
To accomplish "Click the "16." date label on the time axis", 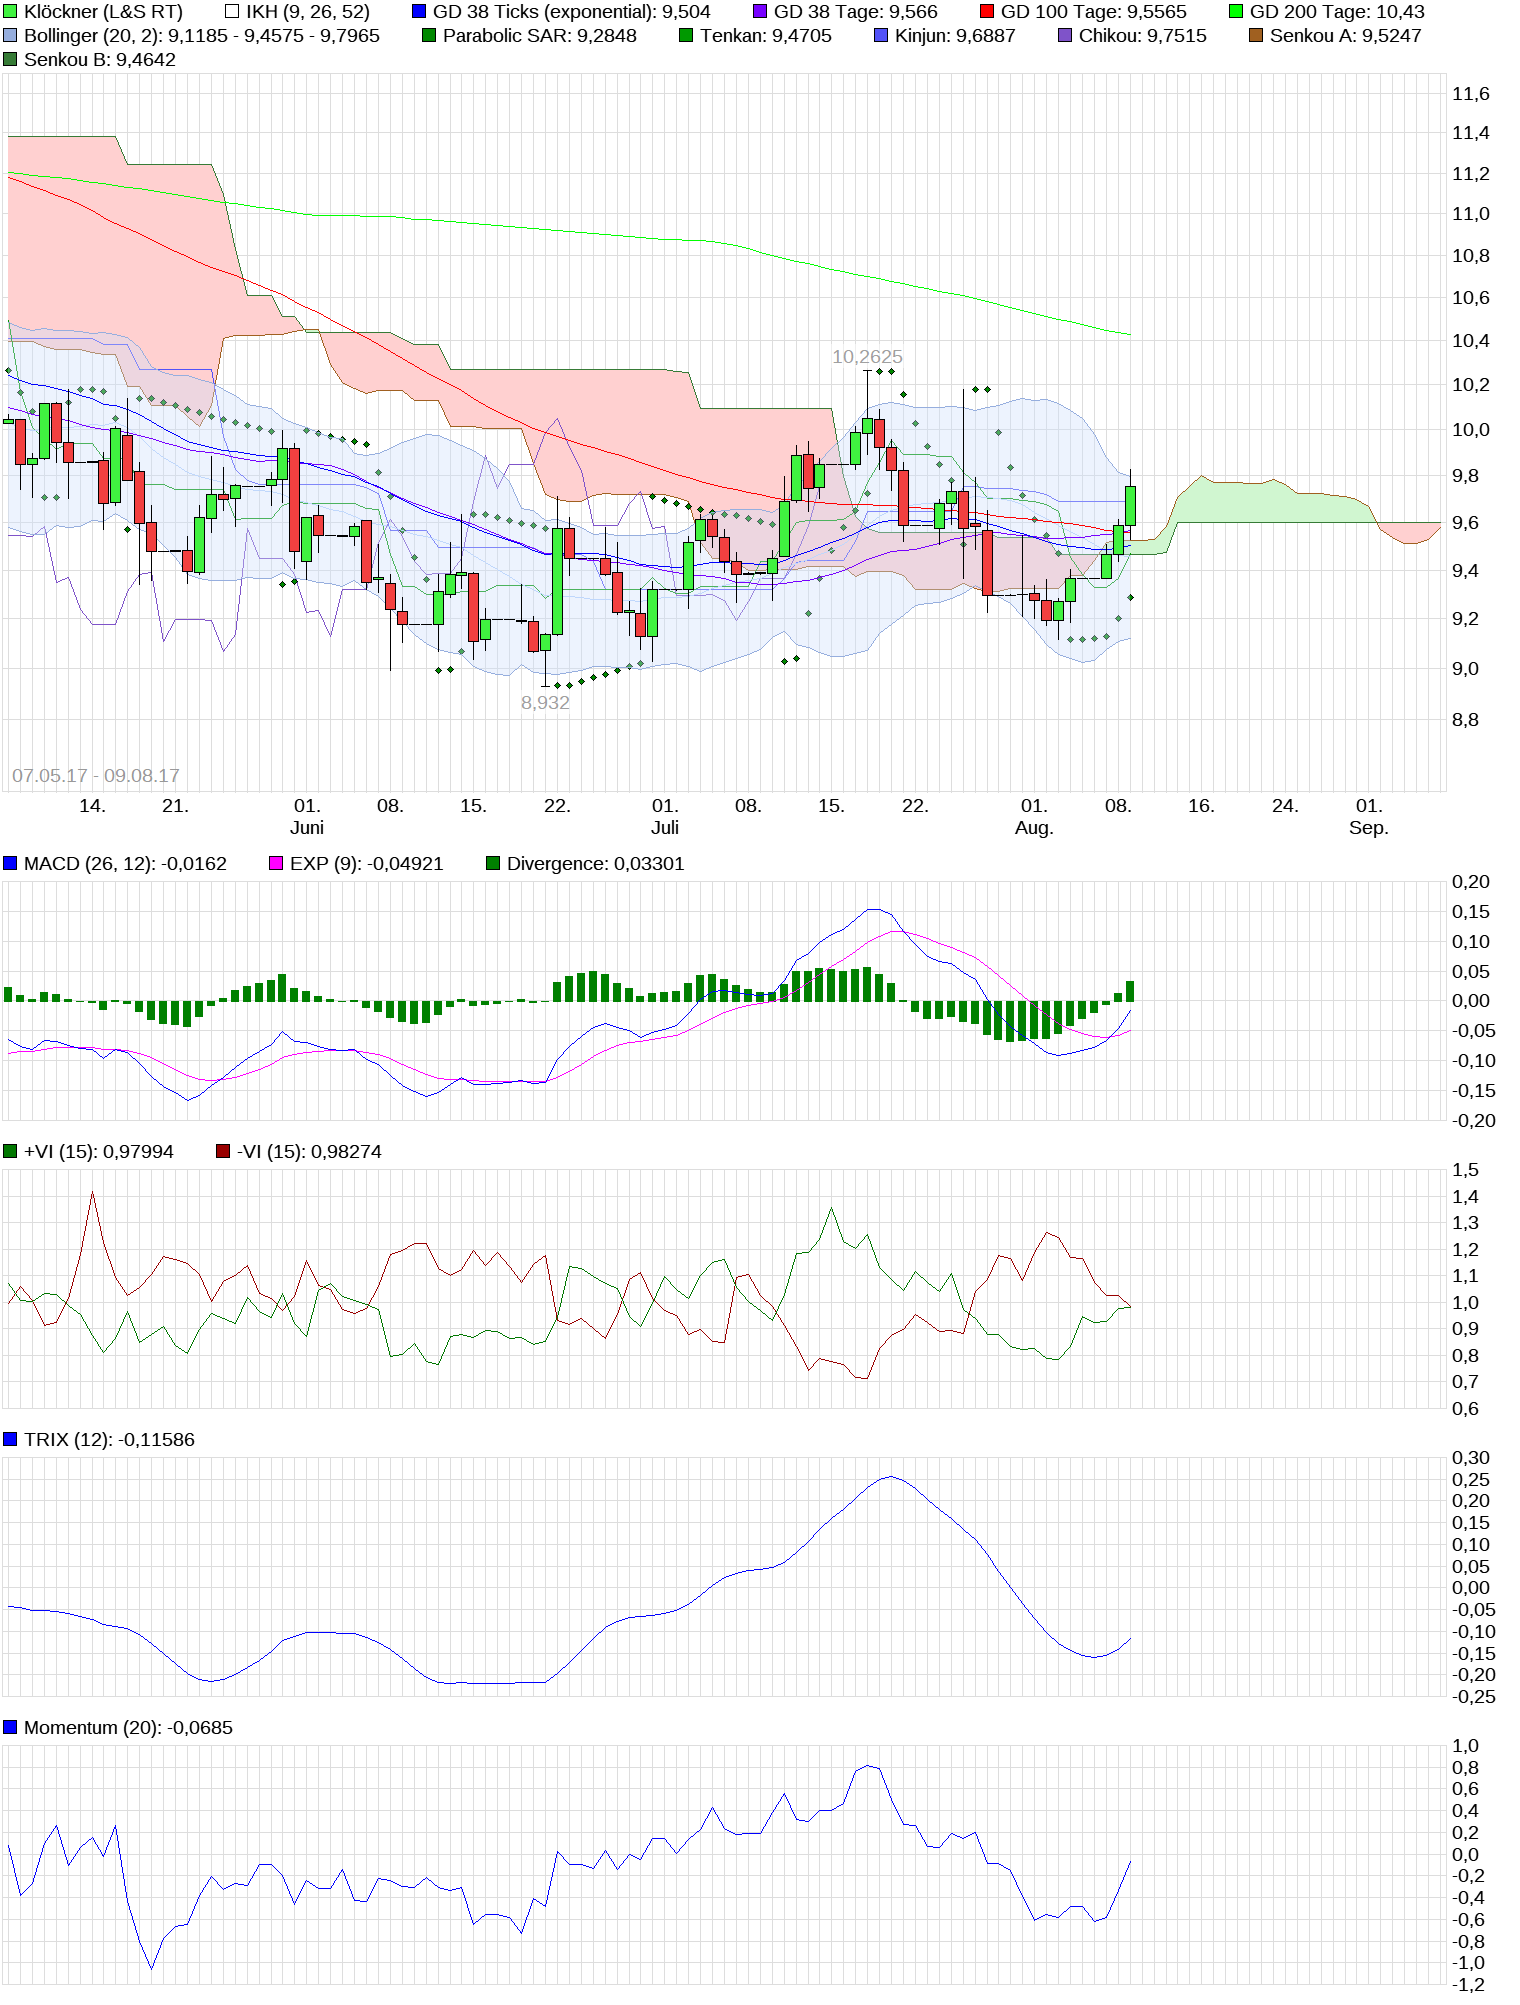I will pos(1201,806).
